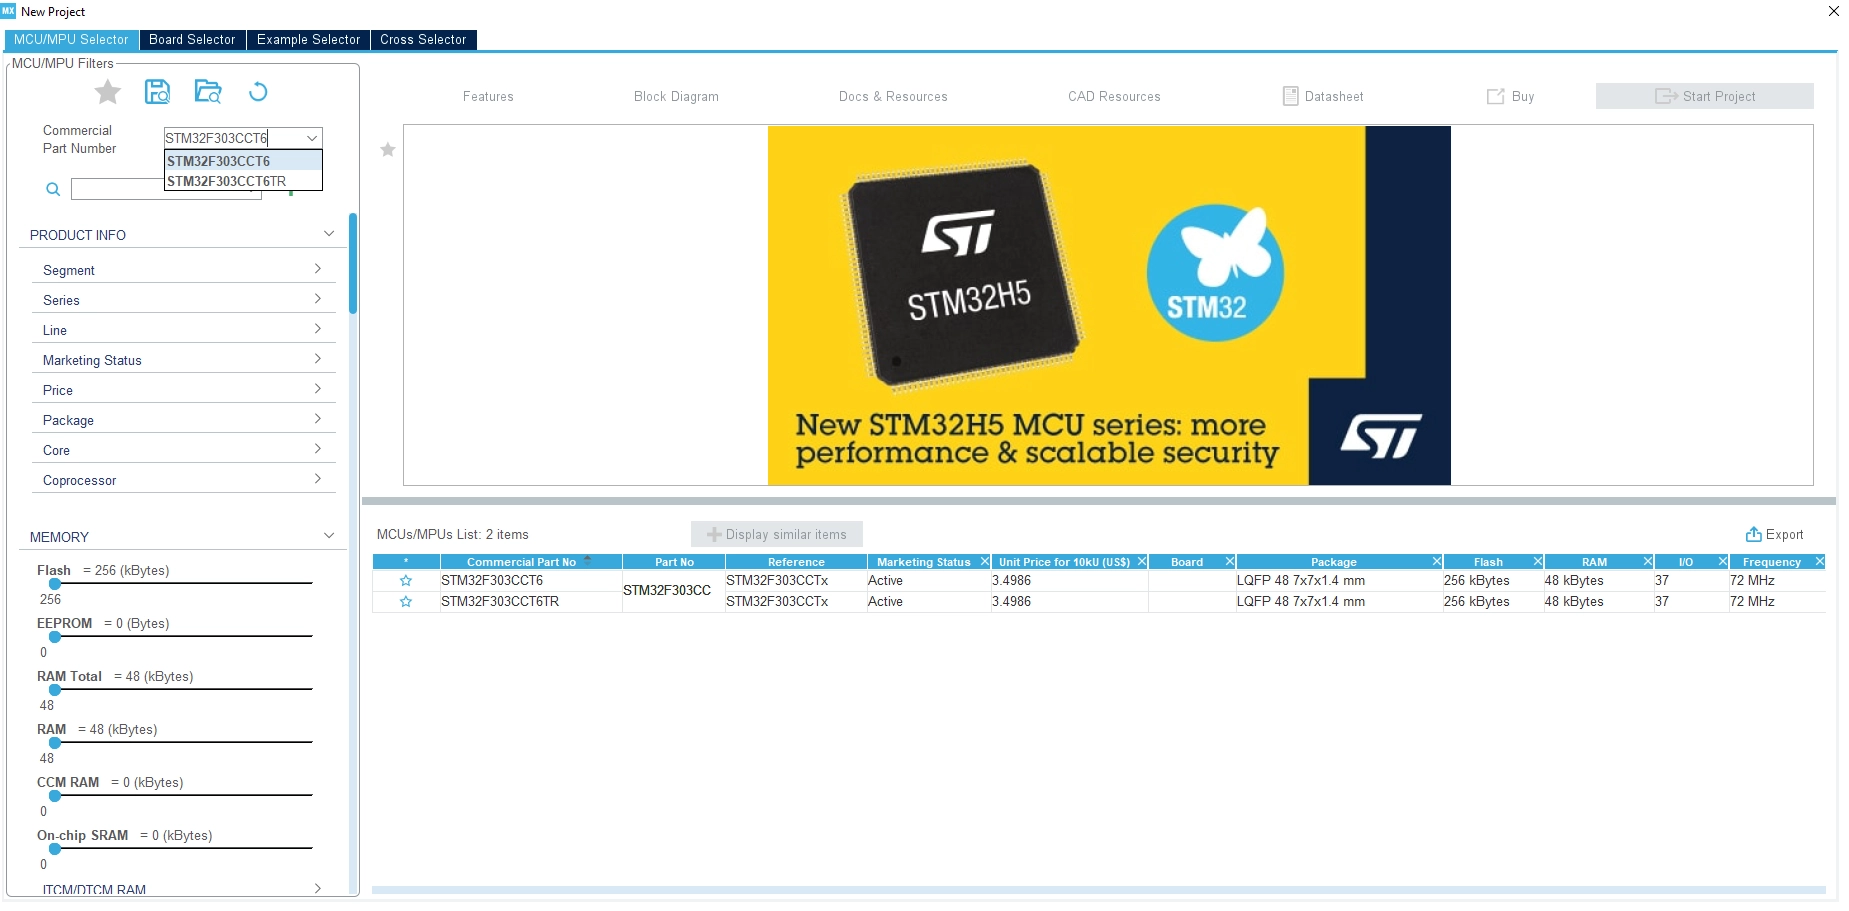Open the Features tab
The height and width of the screenshot is (911, 1849).
pyautogui.click(x=488, y=97)
